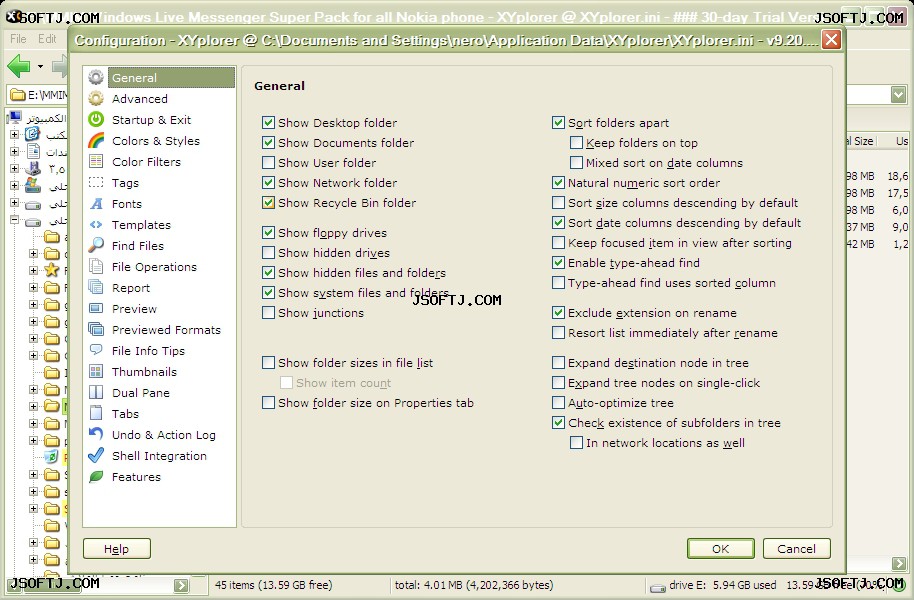This screenshot has width=914, height=600.
Task: Click the File Info Tips speech-bubble icon
Action: 96,350
